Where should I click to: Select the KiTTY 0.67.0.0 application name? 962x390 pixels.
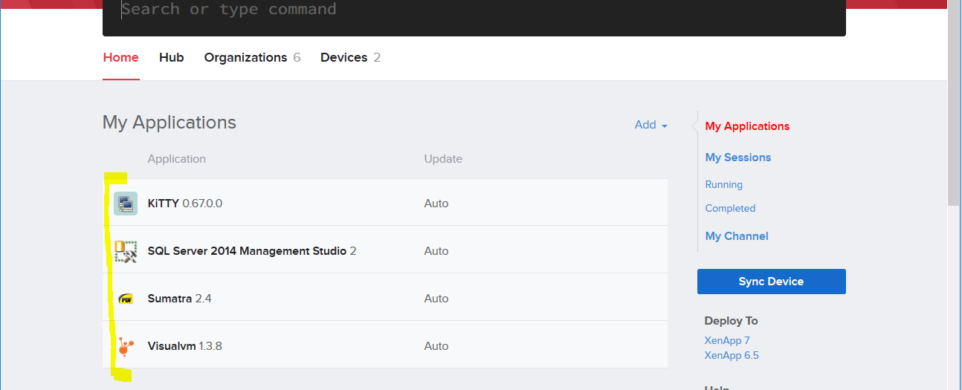pos(185,204)
